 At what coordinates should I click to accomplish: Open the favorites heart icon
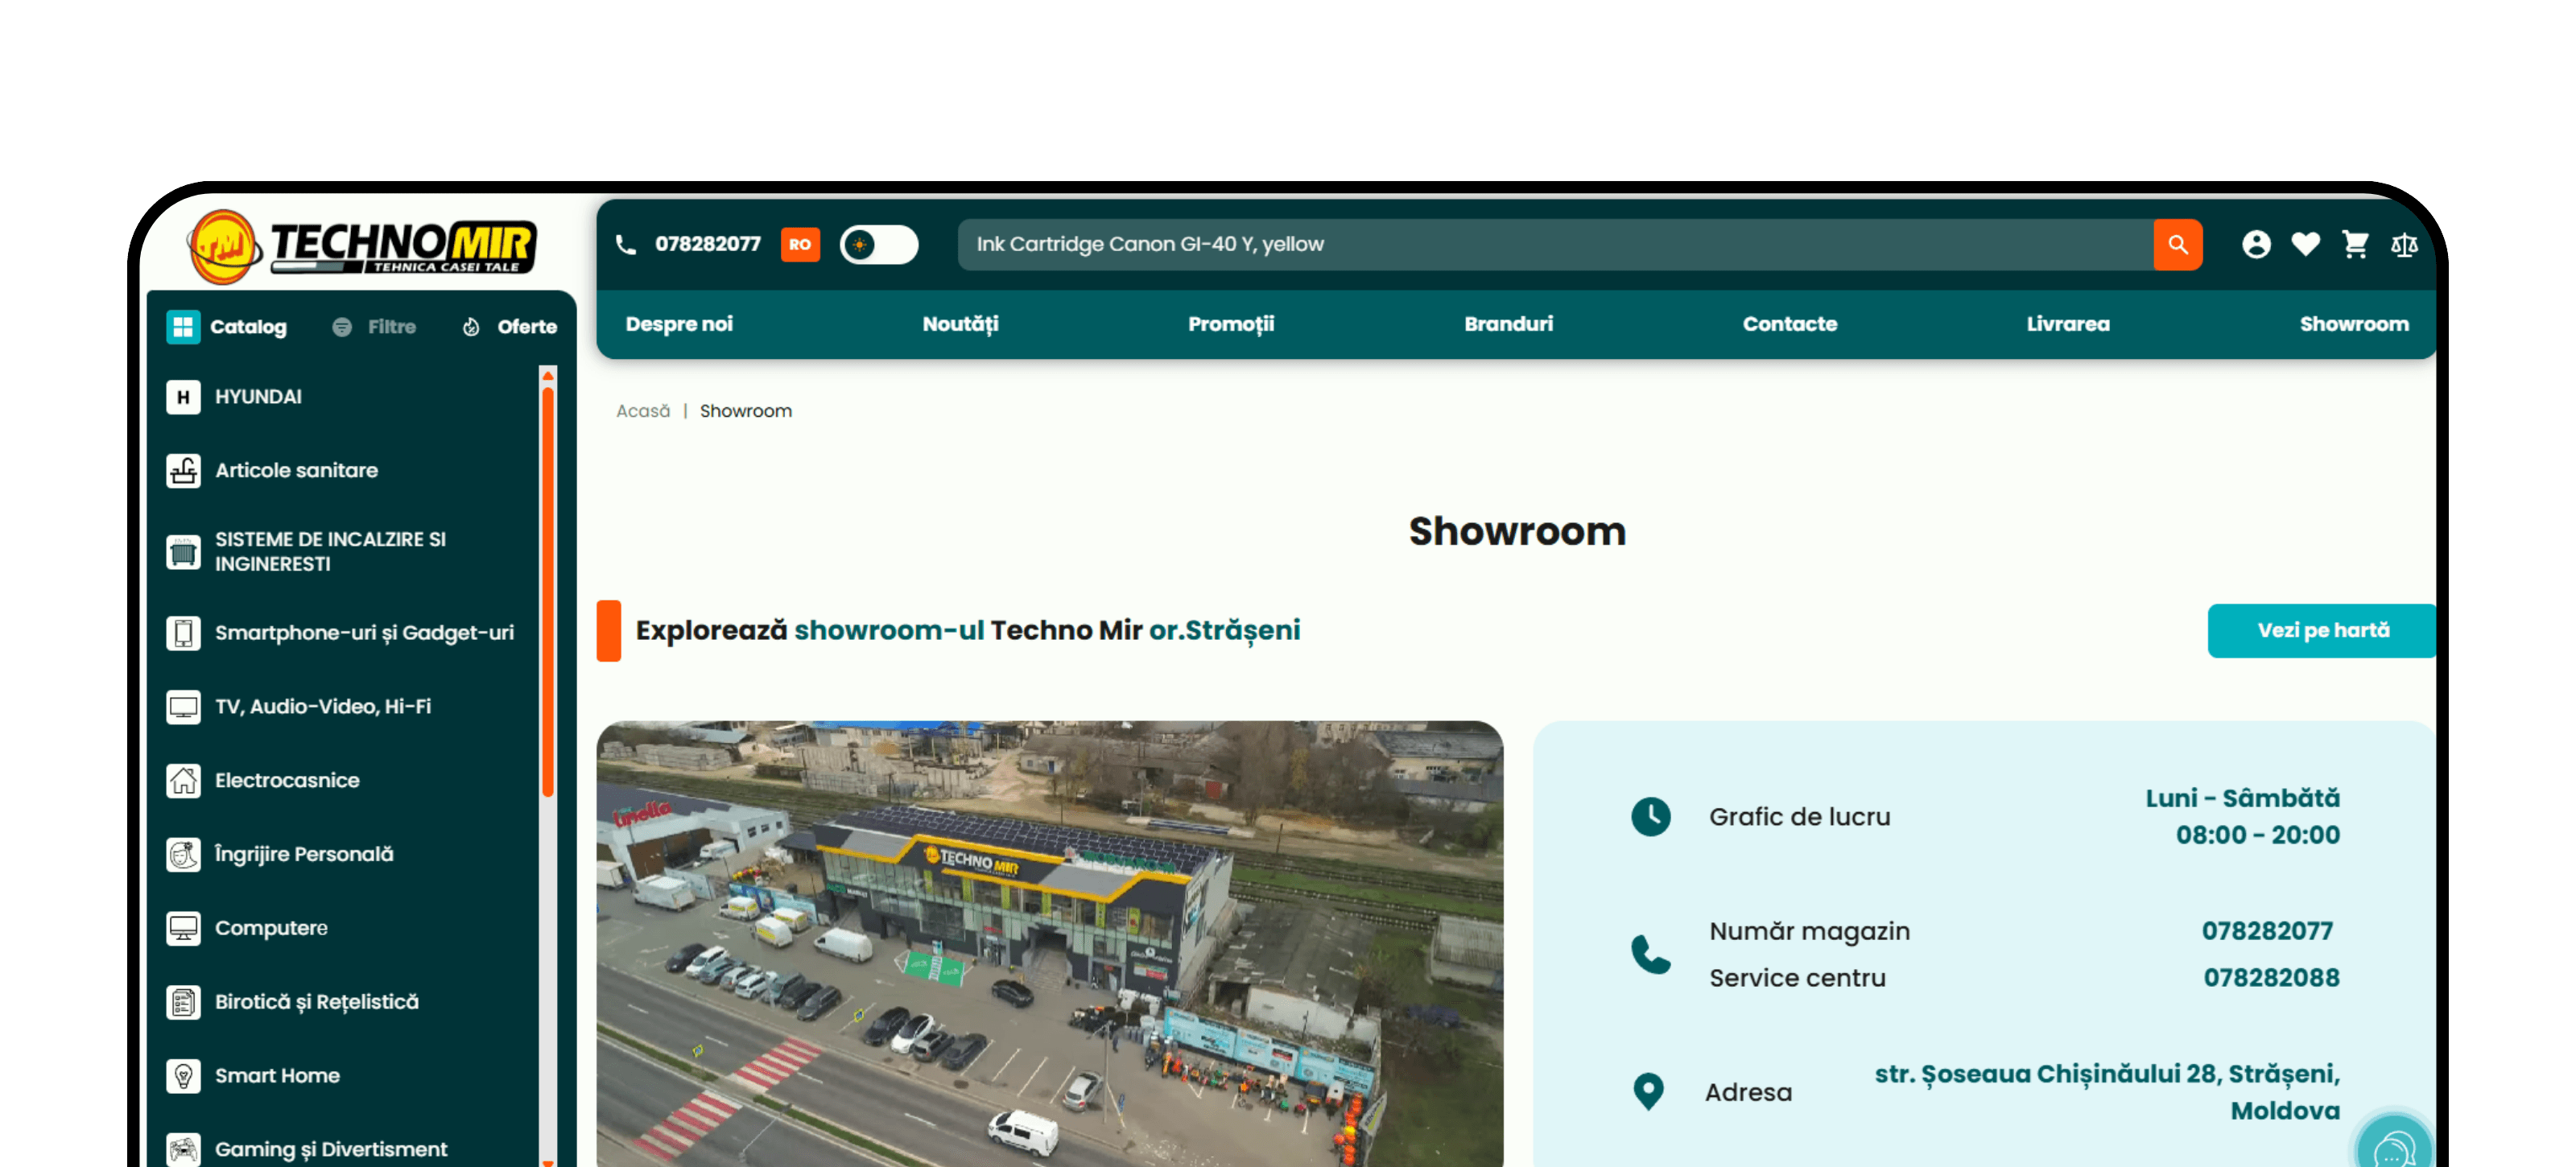coord(2305,245)
